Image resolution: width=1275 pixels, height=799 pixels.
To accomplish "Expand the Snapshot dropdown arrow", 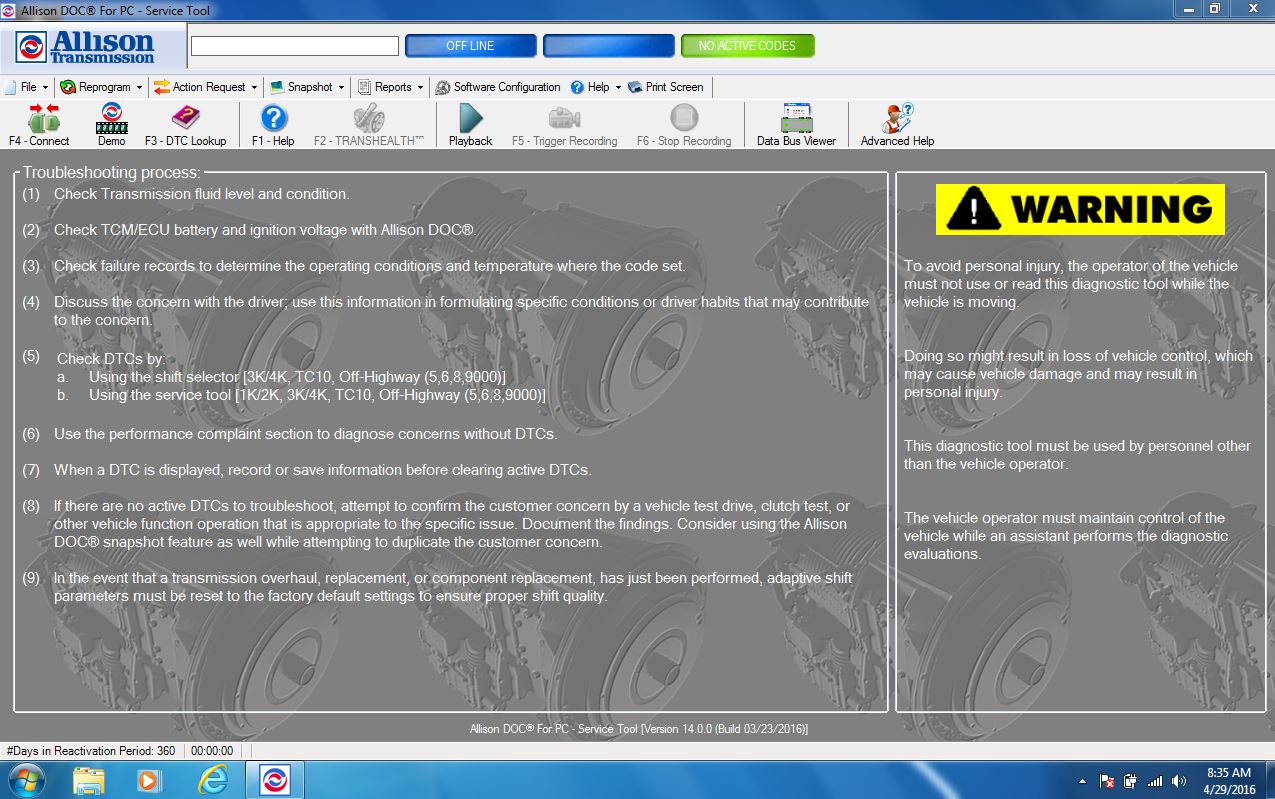I will pos(341,88).
